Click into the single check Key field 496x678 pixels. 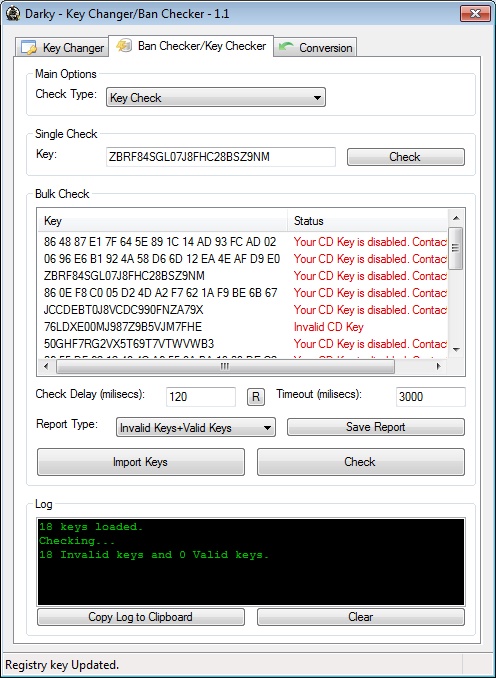(x=221, y=157)
